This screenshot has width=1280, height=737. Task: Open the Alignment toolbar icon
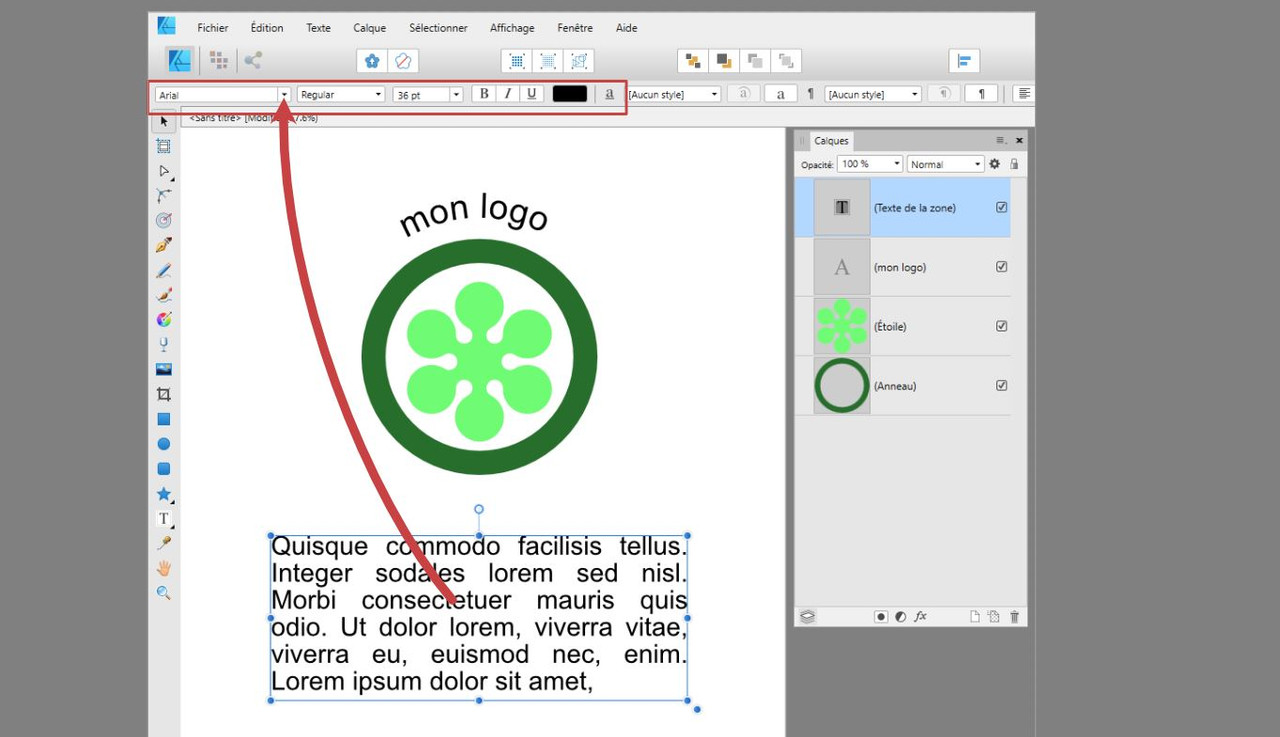(x=964, y=61)
